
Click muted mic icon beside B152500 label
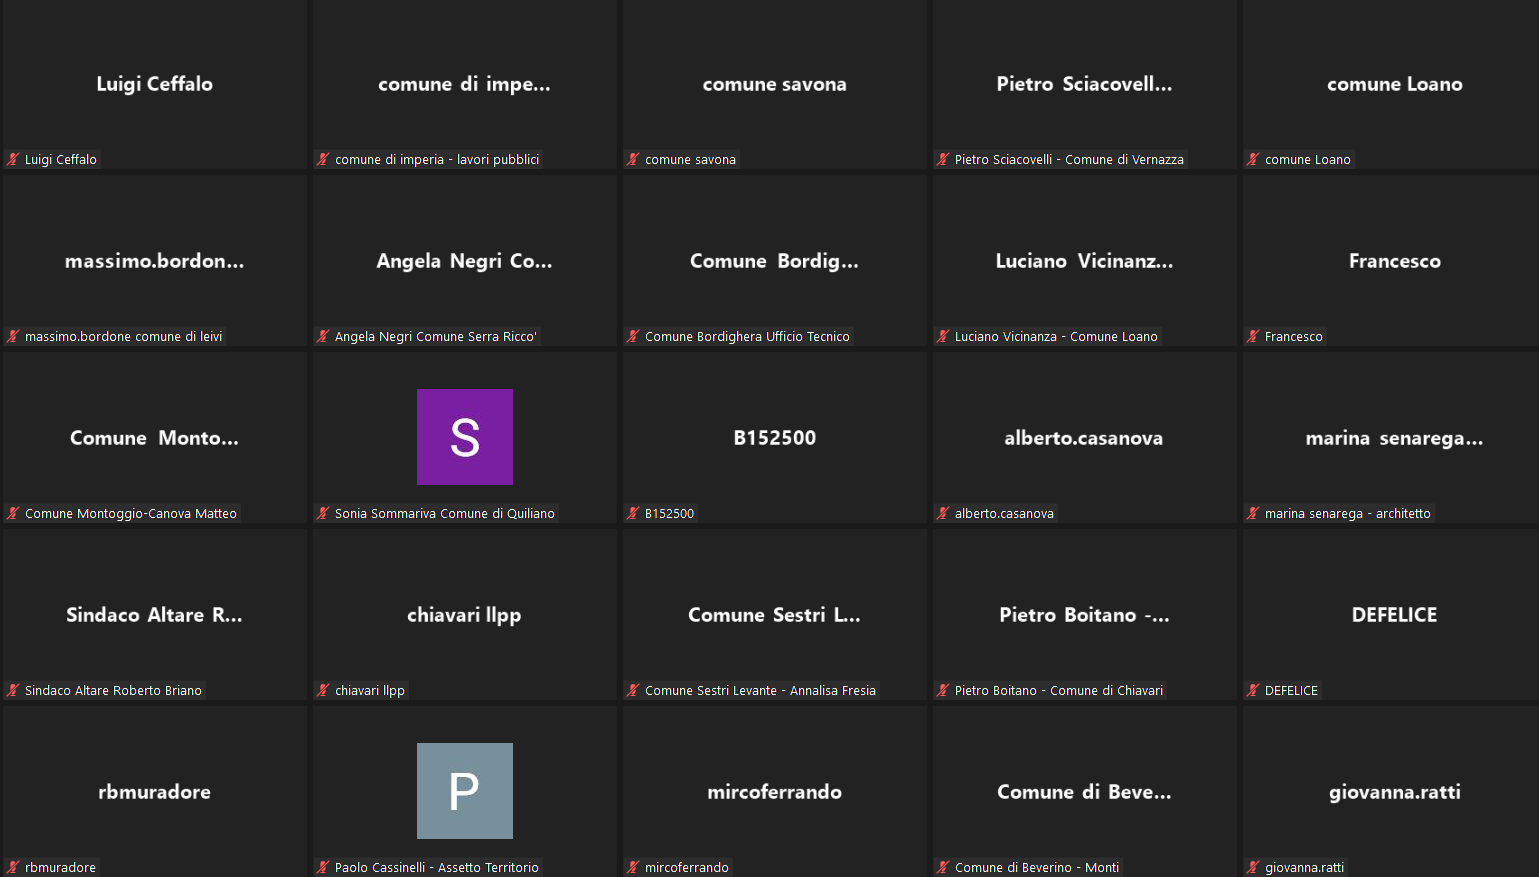[633, 513]
